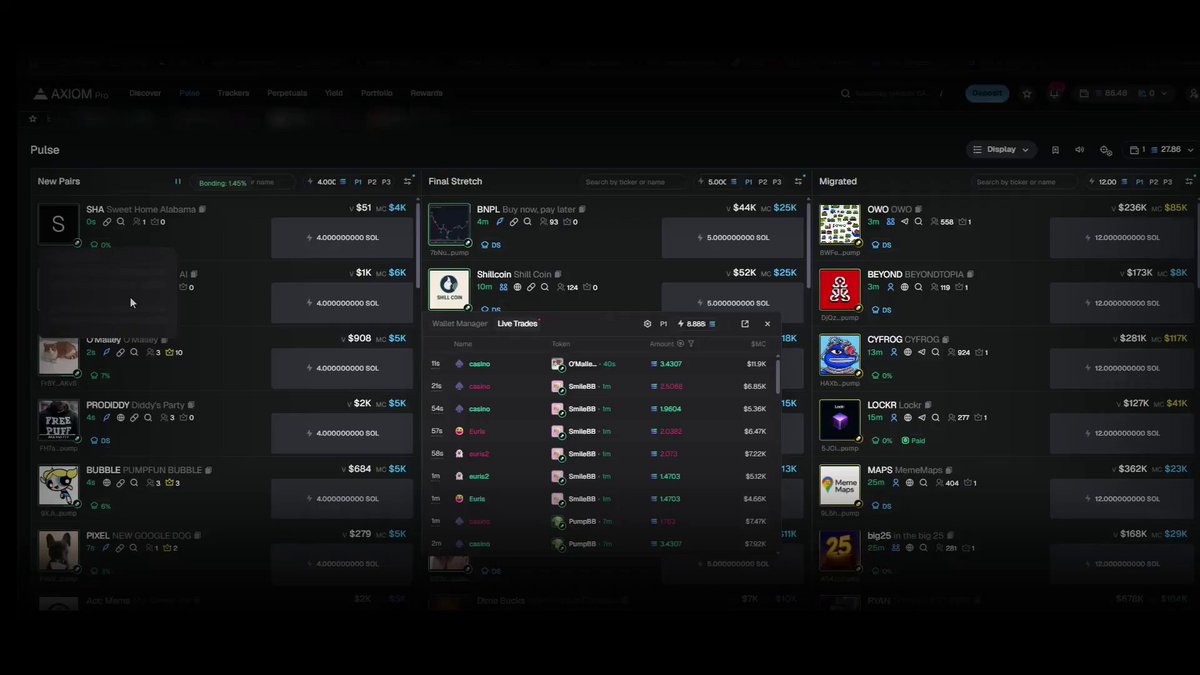Close the Live Trades popup
The height and width of the screenshot is (675, 1200).
(x=767, y=324)
